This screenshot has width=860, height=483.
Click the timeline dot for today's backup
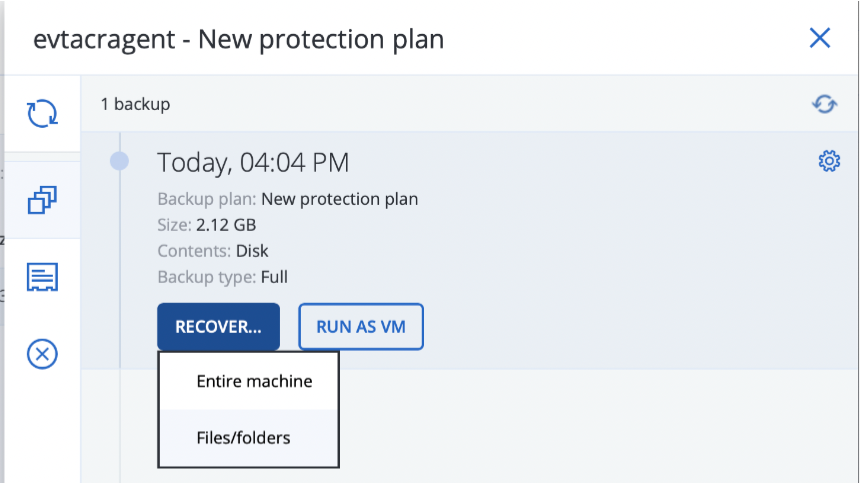coord(119,160)
